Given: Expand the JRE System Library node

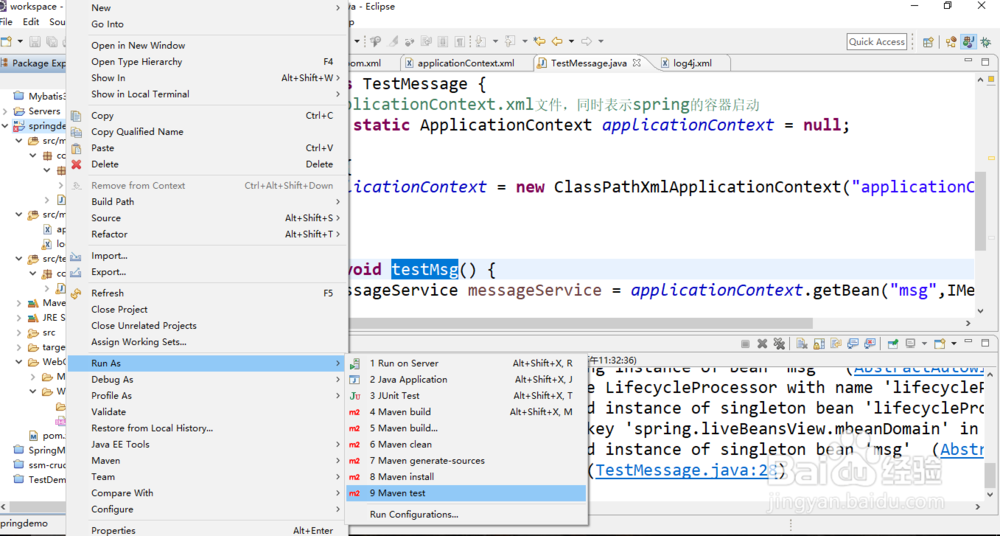Looking at the screenshot, I should pos(18,317).
